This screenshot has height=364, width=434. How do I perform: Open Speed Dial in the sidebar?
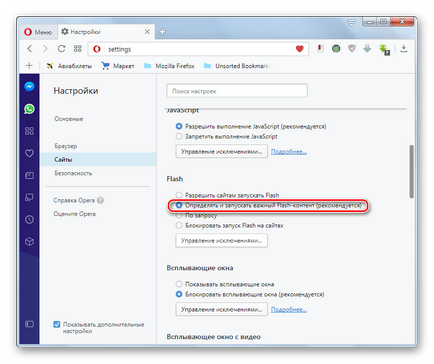click(29, 131)
